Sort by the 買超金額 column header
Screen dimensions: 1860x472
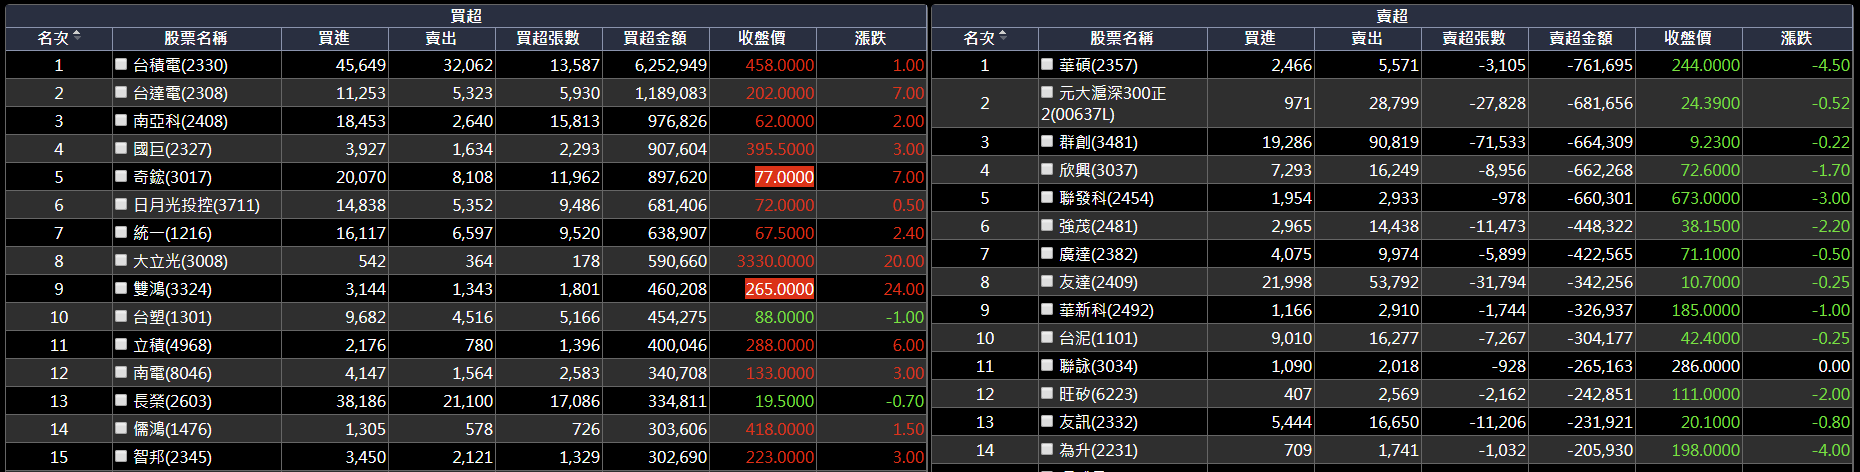(655, 38)
